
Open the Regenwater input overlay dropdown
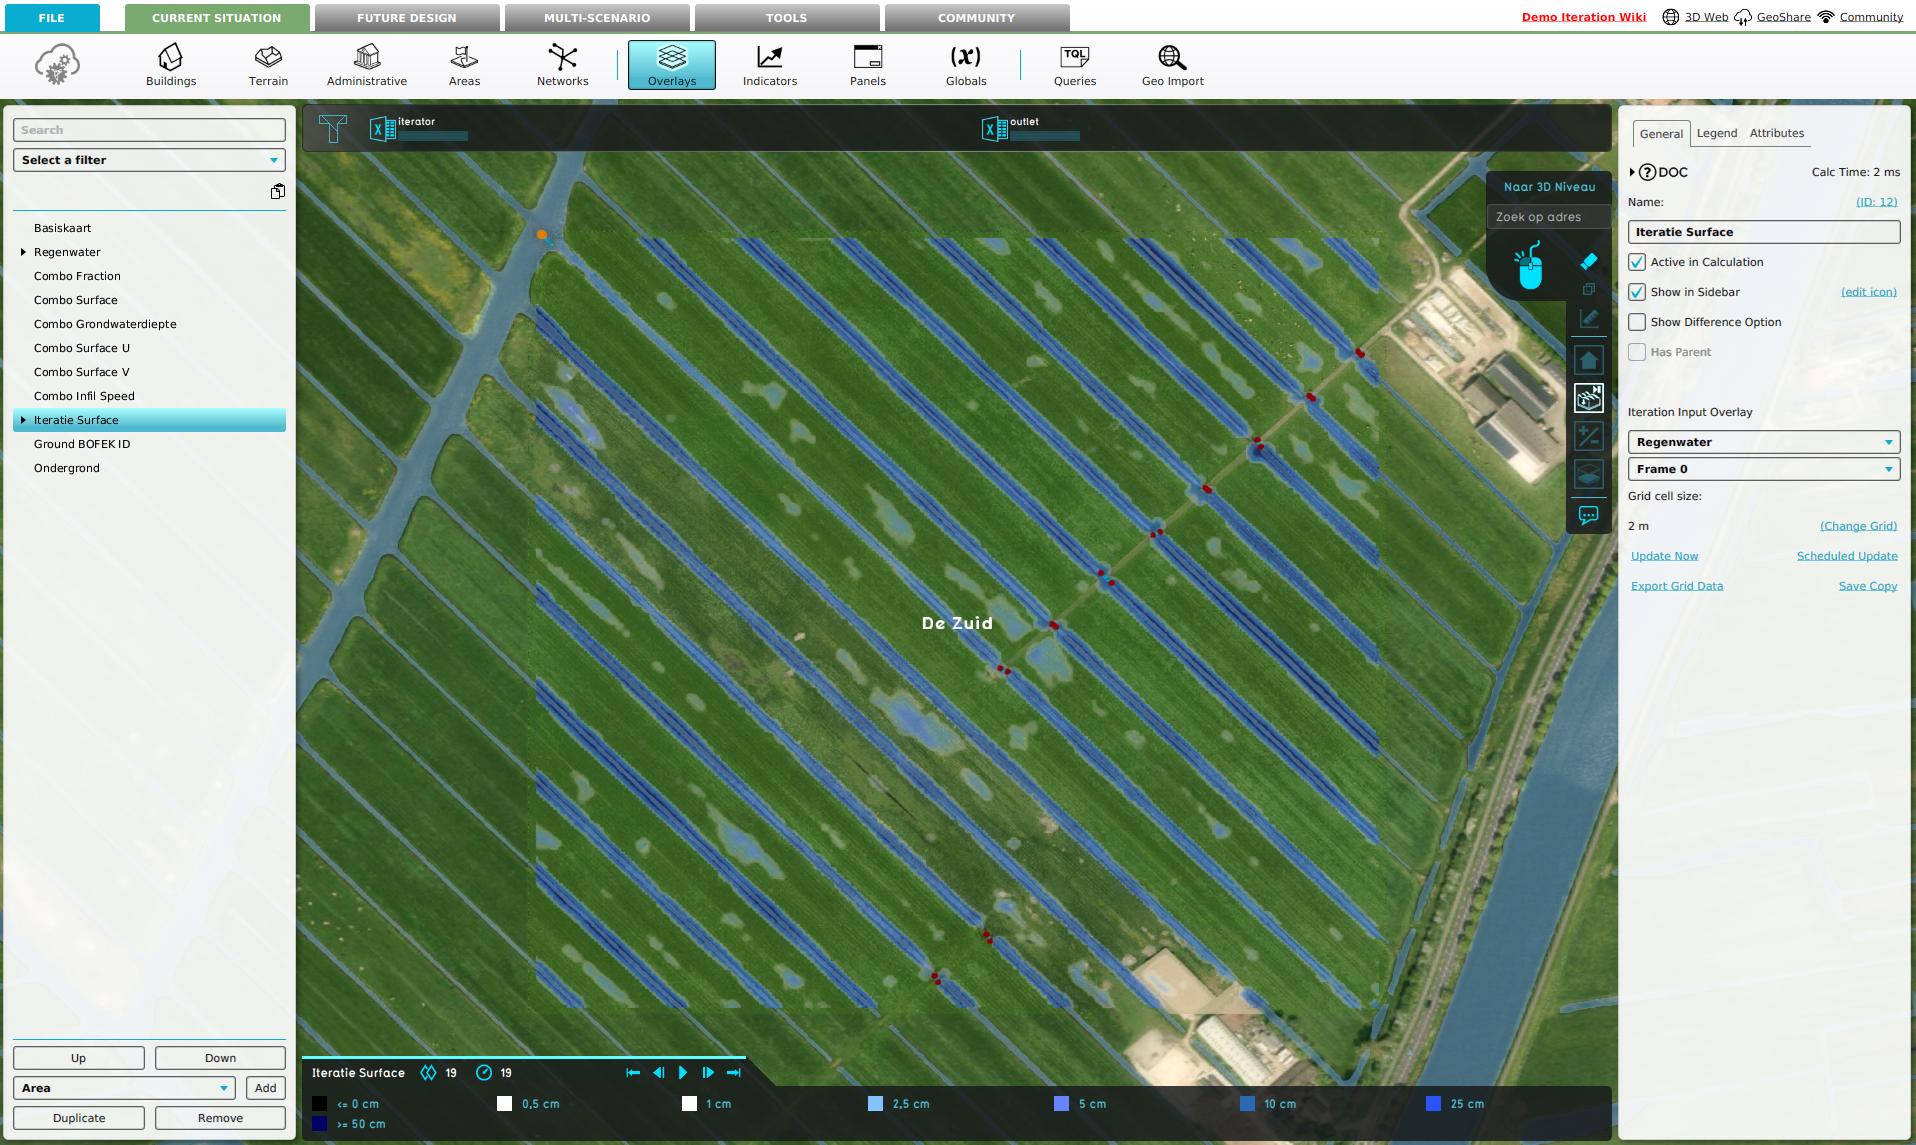click(x=1763, y=442)
